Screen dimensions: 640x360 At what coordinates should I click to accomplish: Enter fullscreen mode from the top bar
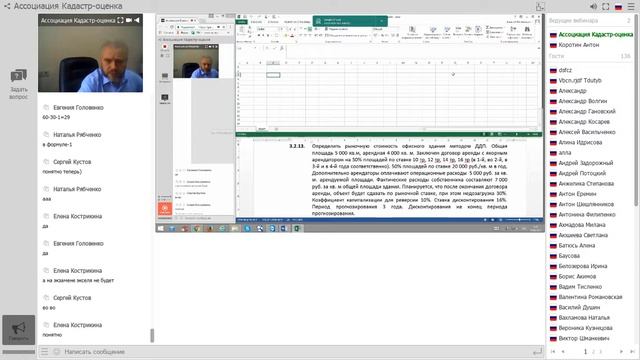pos(606,7)
